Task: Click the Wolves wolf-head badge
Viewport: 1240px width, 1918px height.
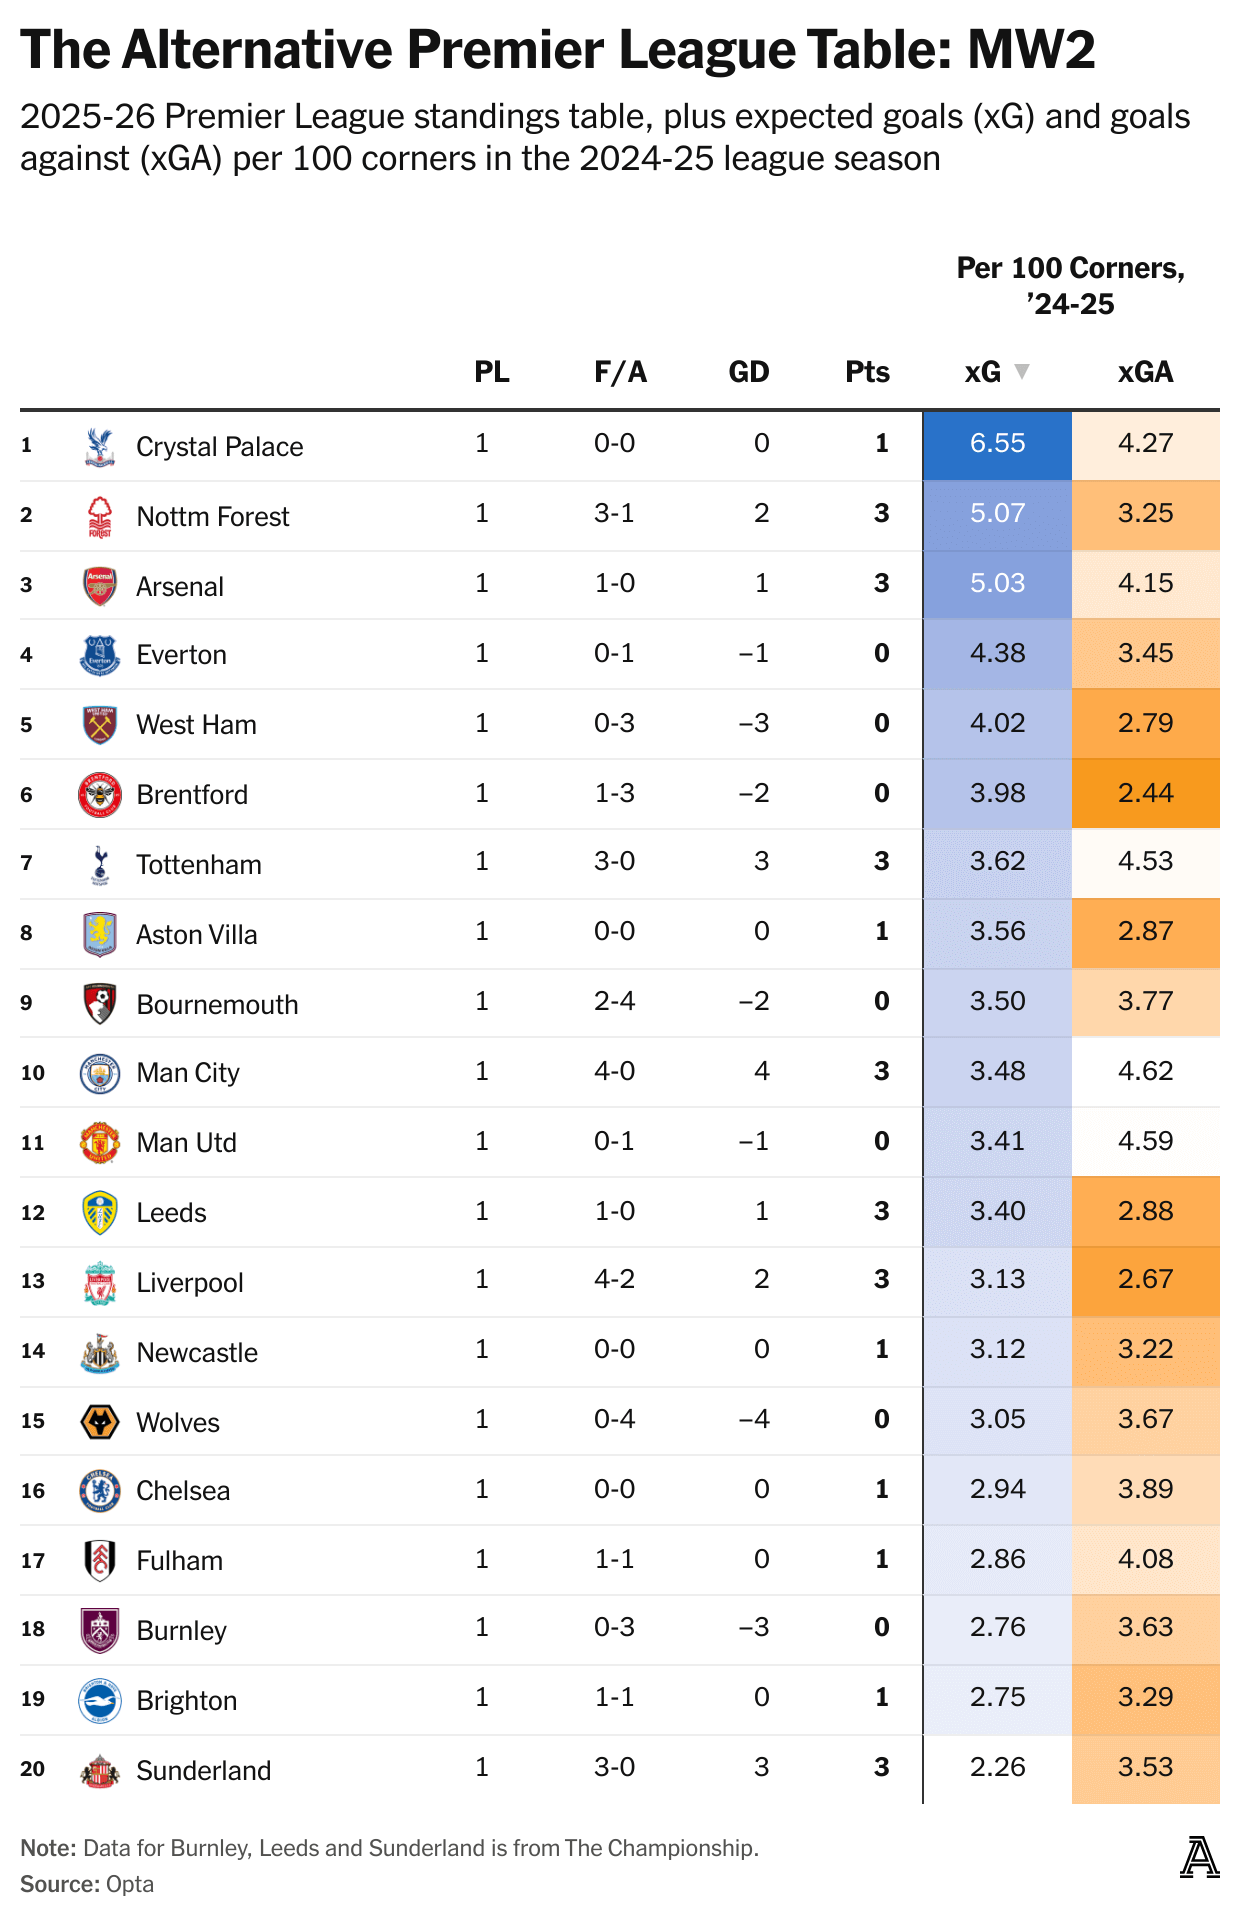Action: pyautogui.click(x=99, y=1422)
